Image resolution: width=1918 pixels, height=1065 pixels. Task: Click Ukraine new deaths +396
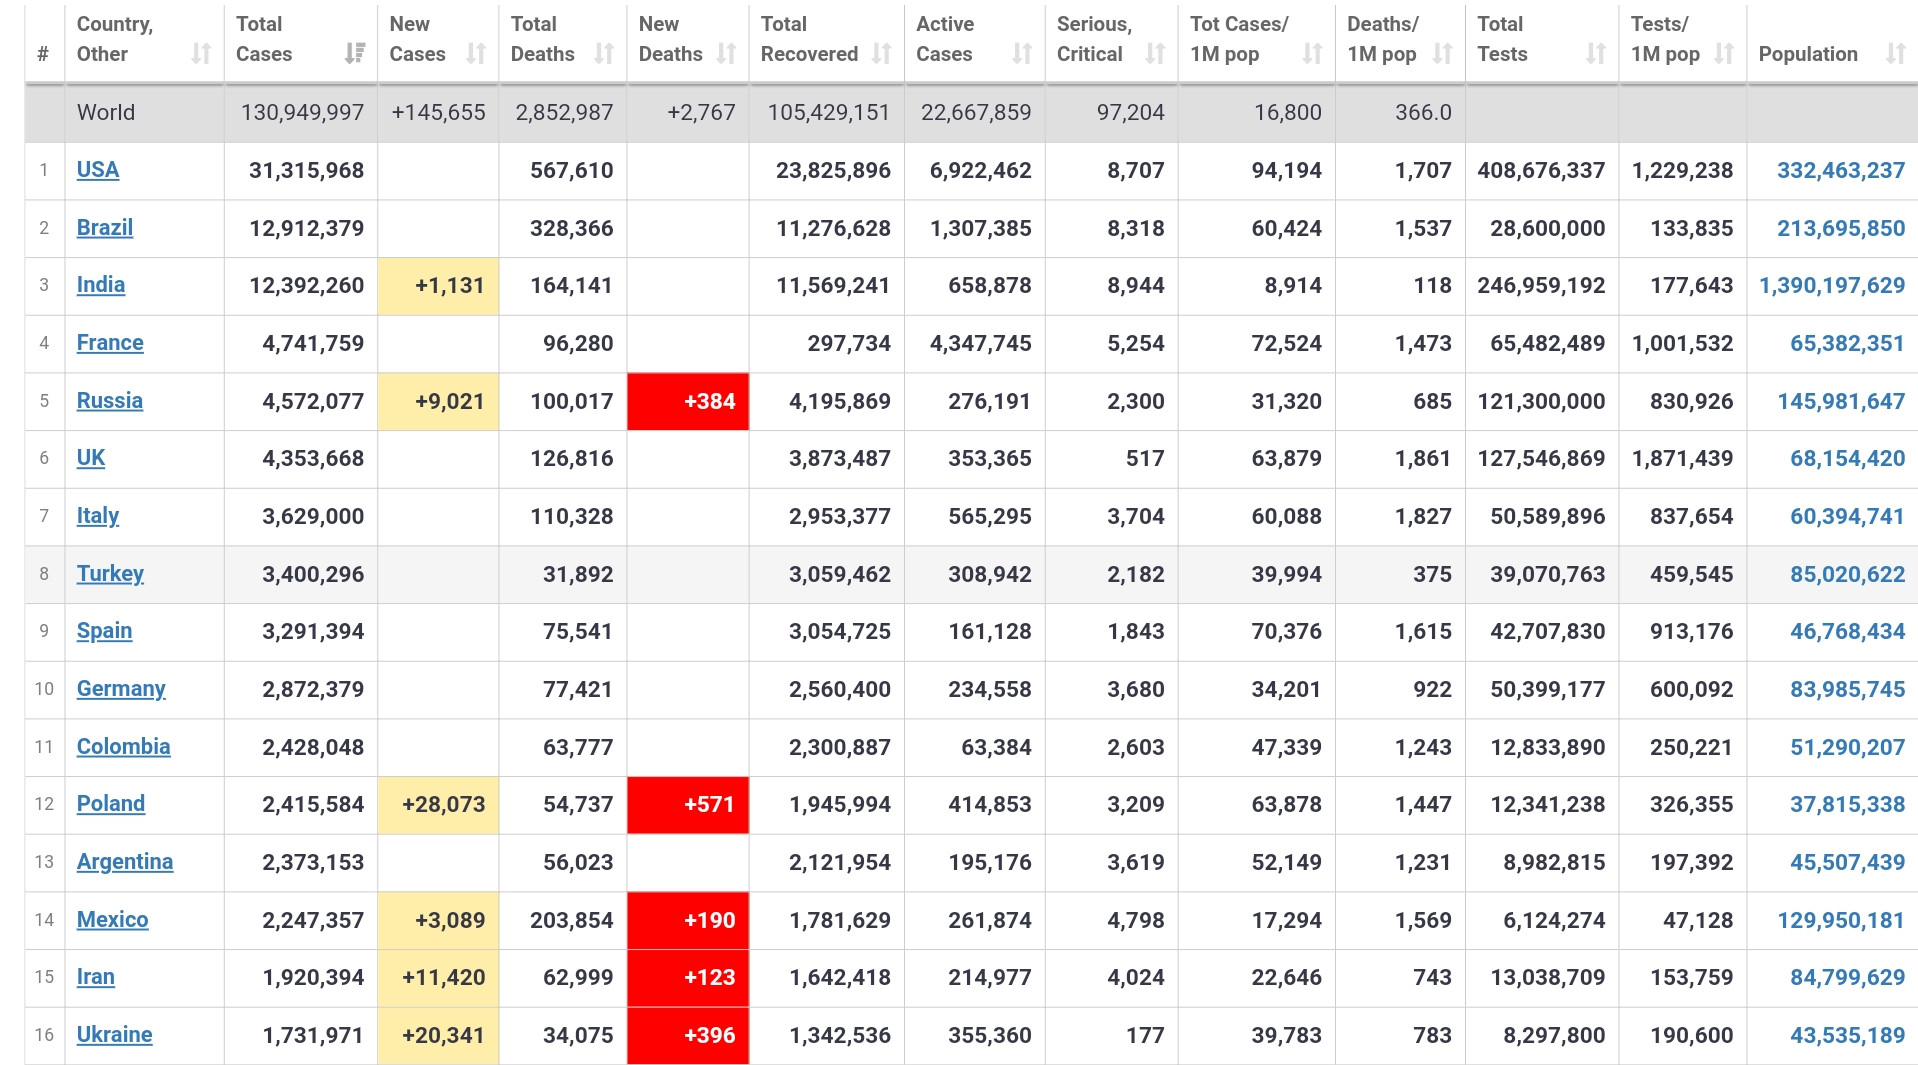tap(688, 1036)
